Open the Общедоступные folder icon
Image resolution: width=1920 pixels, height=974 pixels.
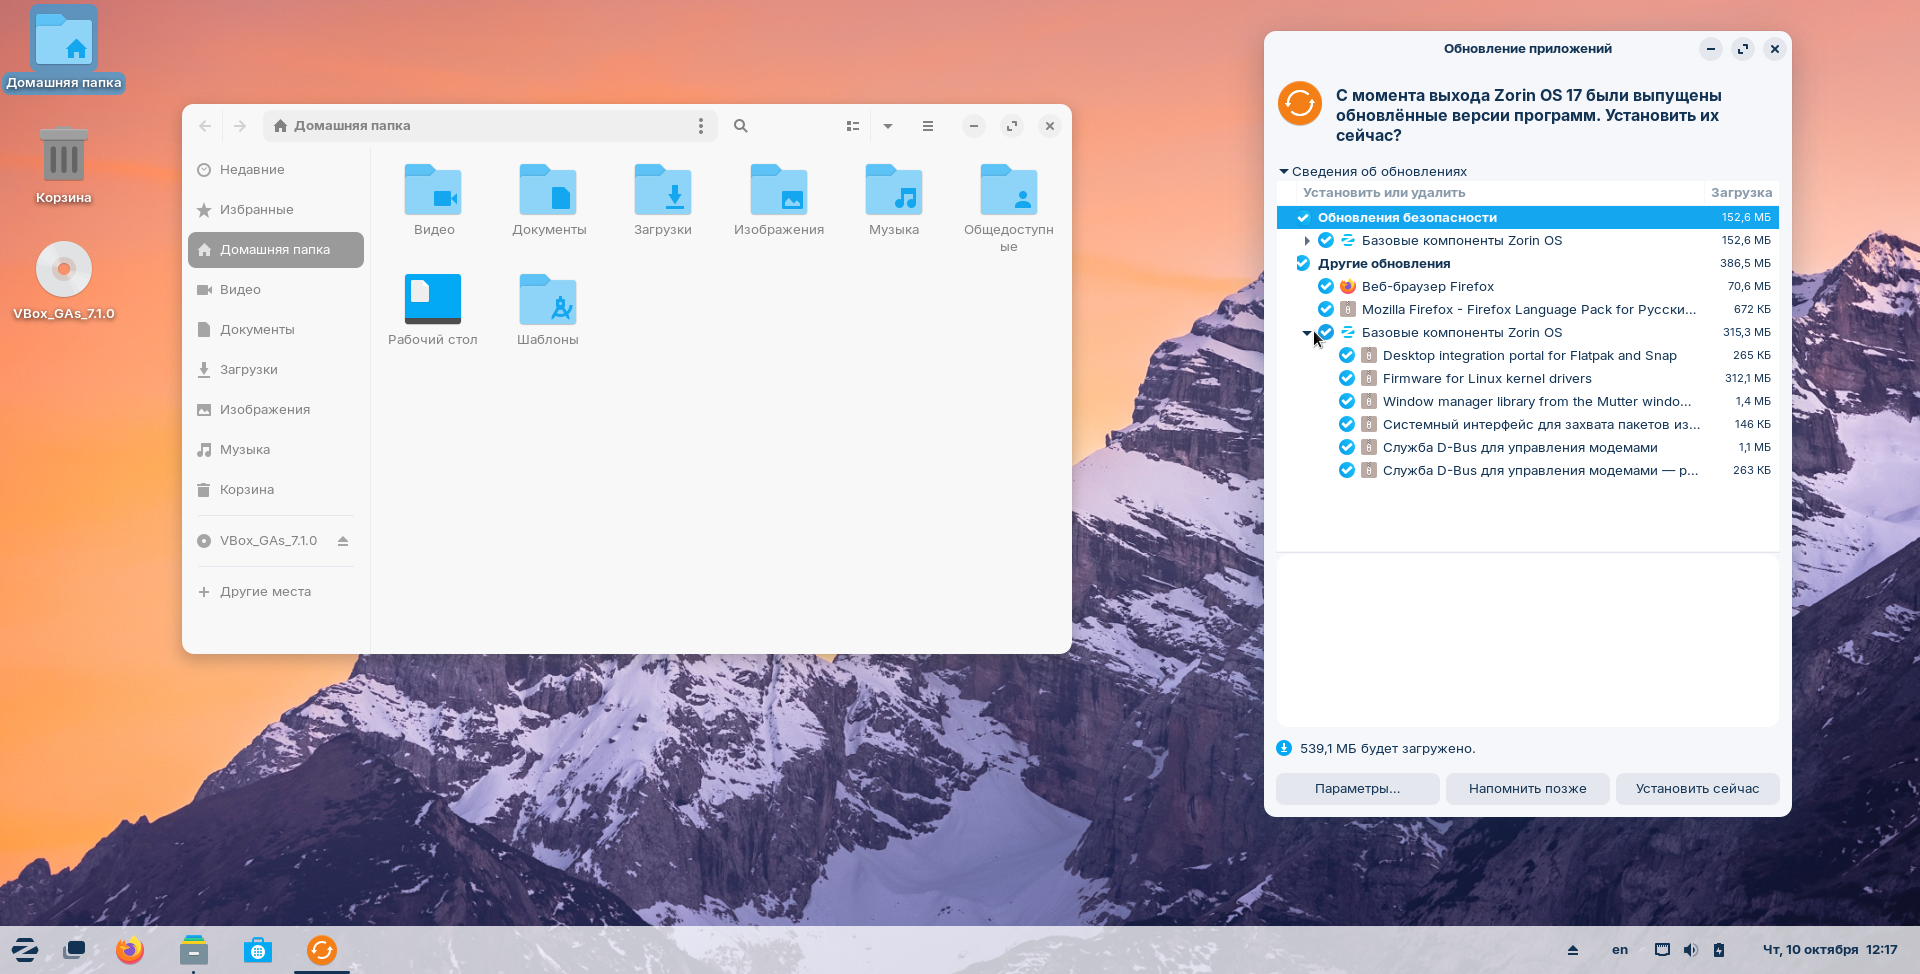click(1009, 190)
